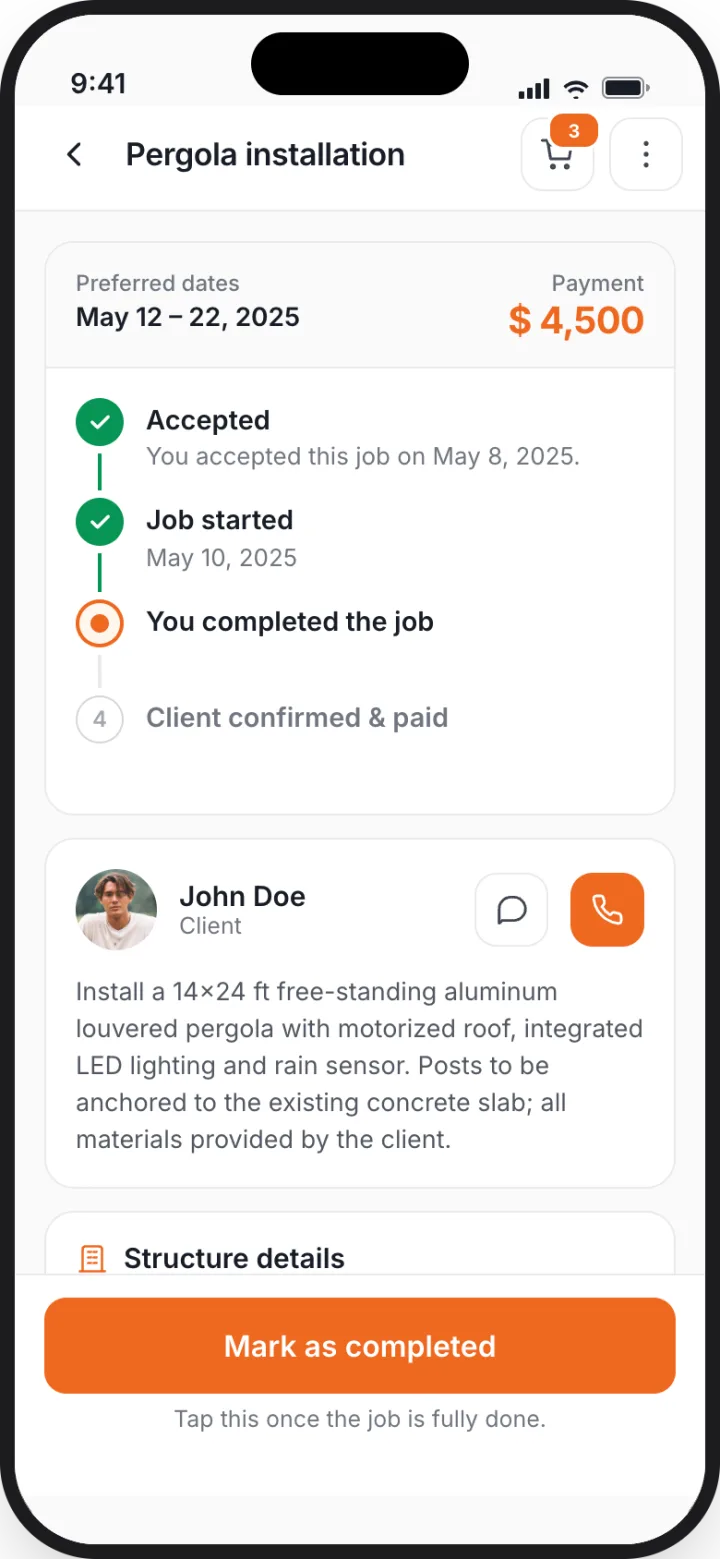Open the three-dot more options menu
The image size is (720, 1559).
pos(646,155)
